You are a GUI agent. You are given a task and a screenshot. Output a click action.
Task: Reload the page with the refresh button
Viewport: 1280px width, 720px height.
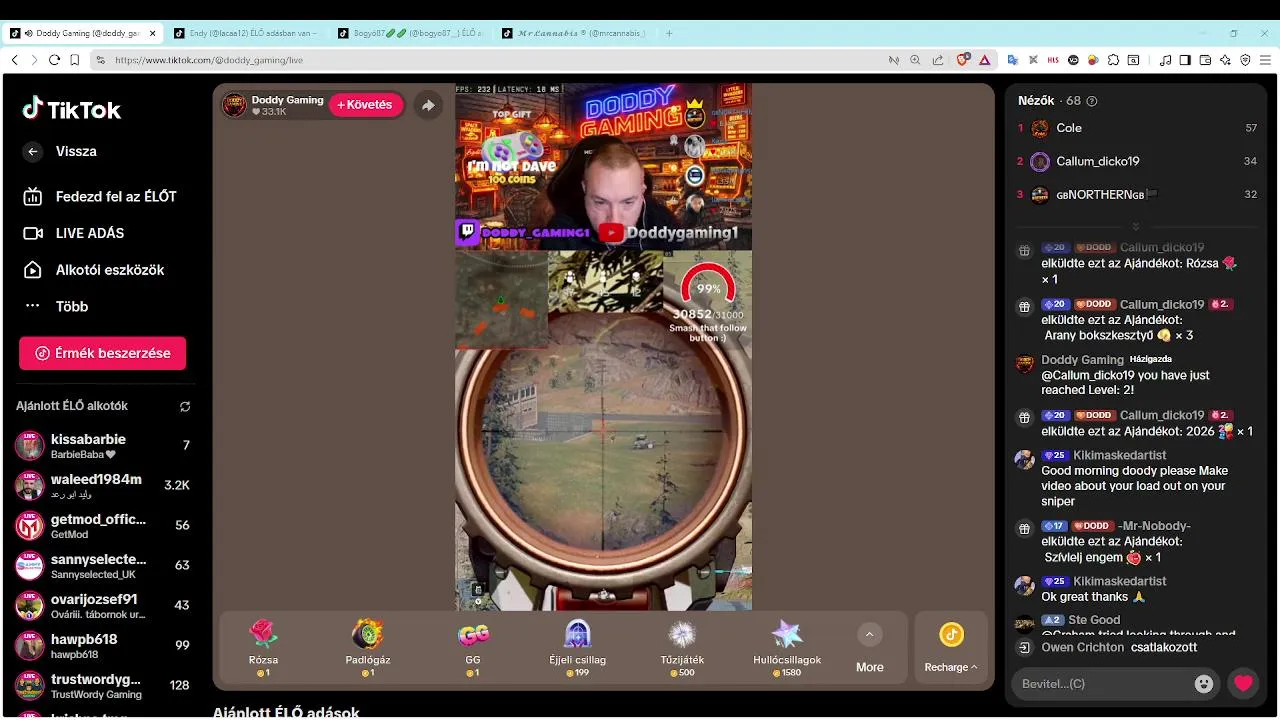[x=54, y=60]
